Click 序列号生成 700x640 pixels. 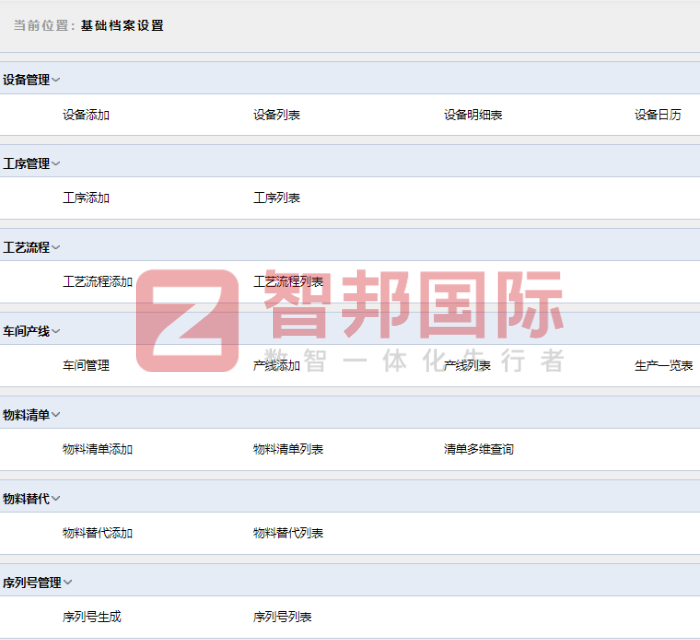pos(92,617)
